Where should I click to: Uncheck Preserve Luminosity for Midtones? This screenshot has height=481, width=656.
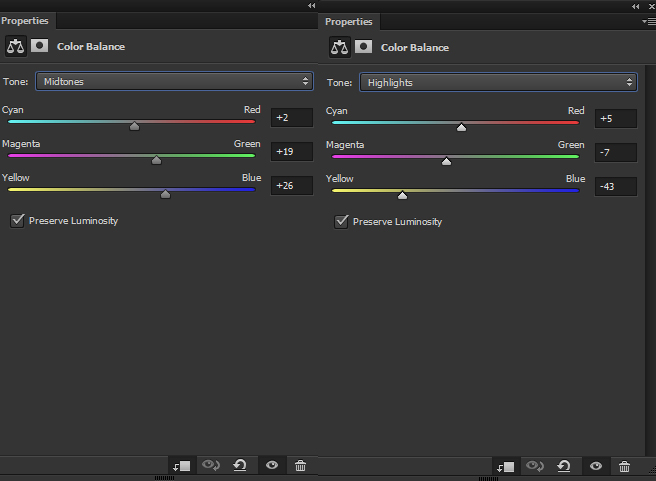(x=17, y=220)
